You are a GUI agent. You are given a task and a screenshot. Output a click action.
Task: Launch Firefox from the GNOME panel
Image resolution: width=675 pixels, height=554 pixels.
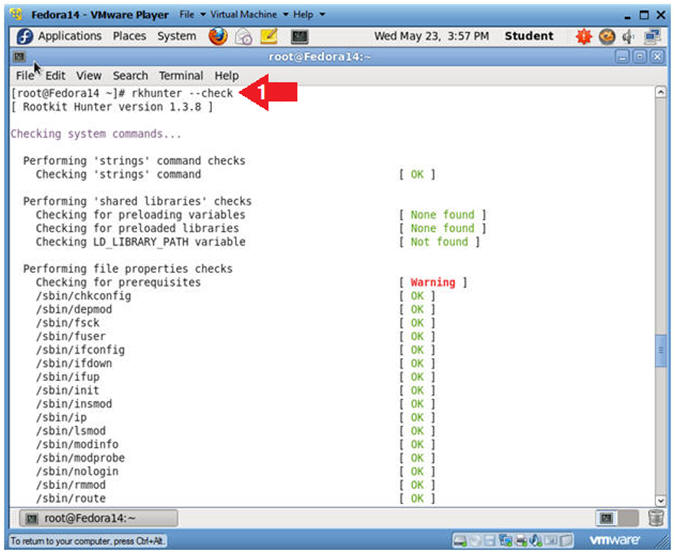(218, 37)
